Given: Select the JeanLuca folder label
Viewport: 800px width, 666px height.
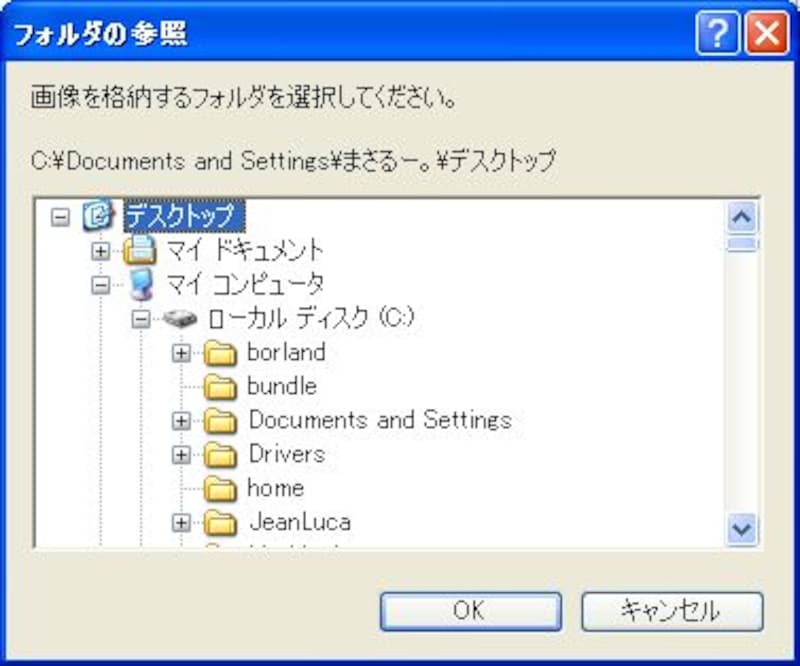Looking at the screenshot, I should tap(299, 522).
